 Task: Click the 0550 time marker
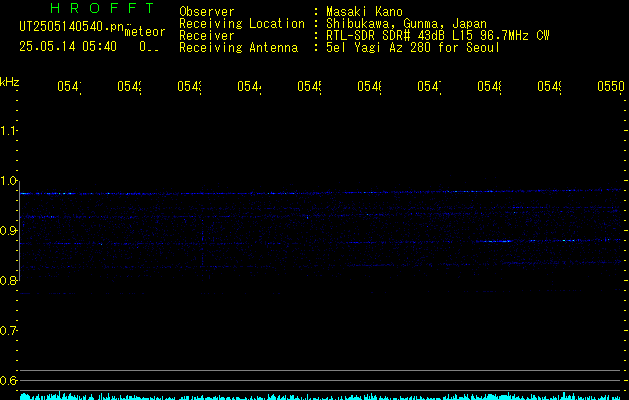coord(611,87)
